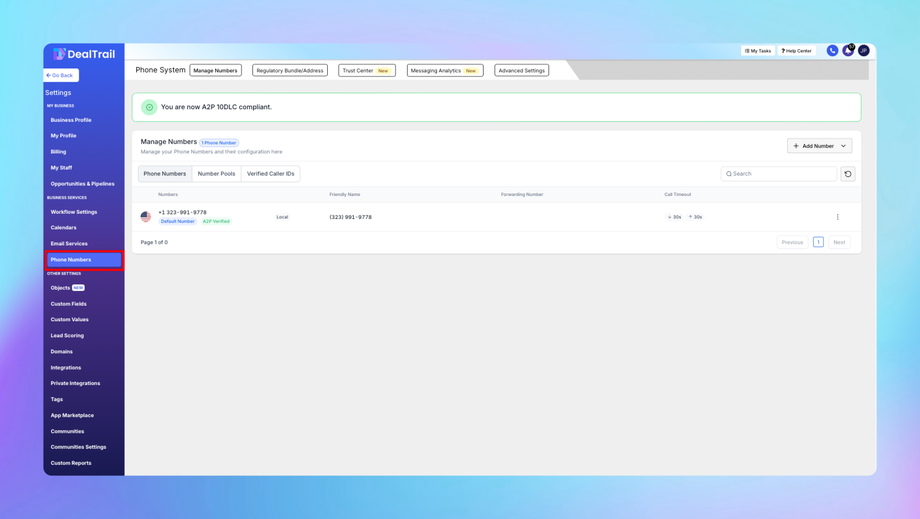This screenshot has width=920, height=519.
Task: Click the US flag icon in number row
Action: pyautogui.click(x=146, y=217)
